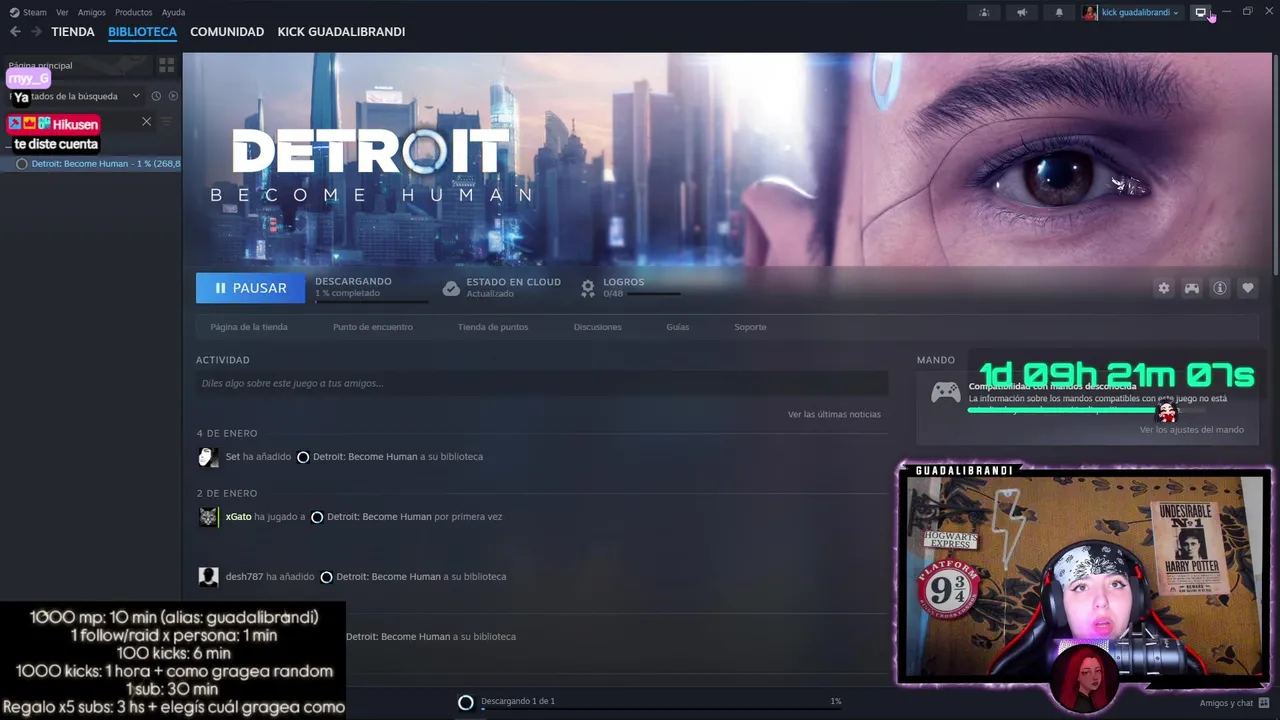Click the desh787 username in activity

click(244, 577)
